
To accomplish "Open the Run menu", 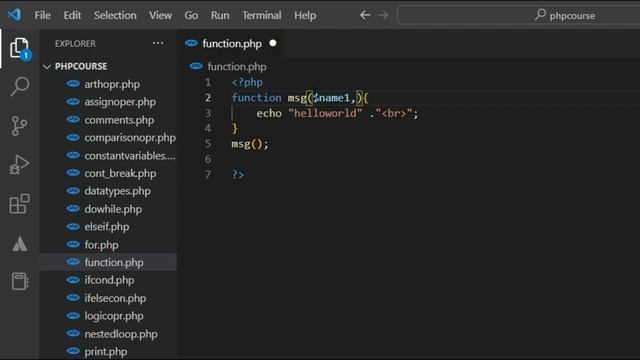I will click(x=220, y=16).
